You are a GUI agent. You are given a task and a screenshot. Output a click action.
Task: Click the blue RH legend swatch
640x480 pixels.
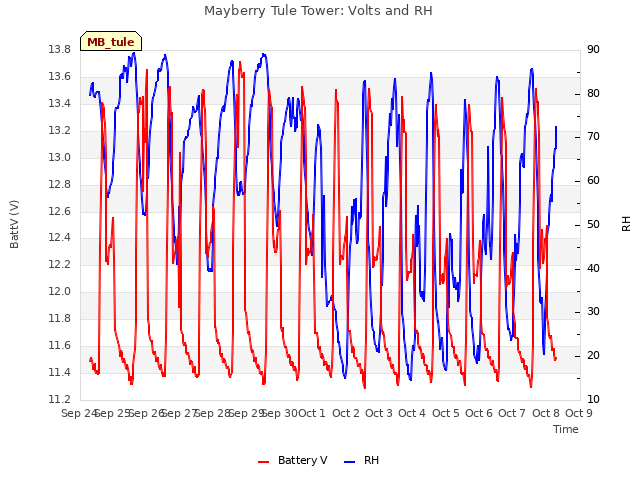coord(350,462)
